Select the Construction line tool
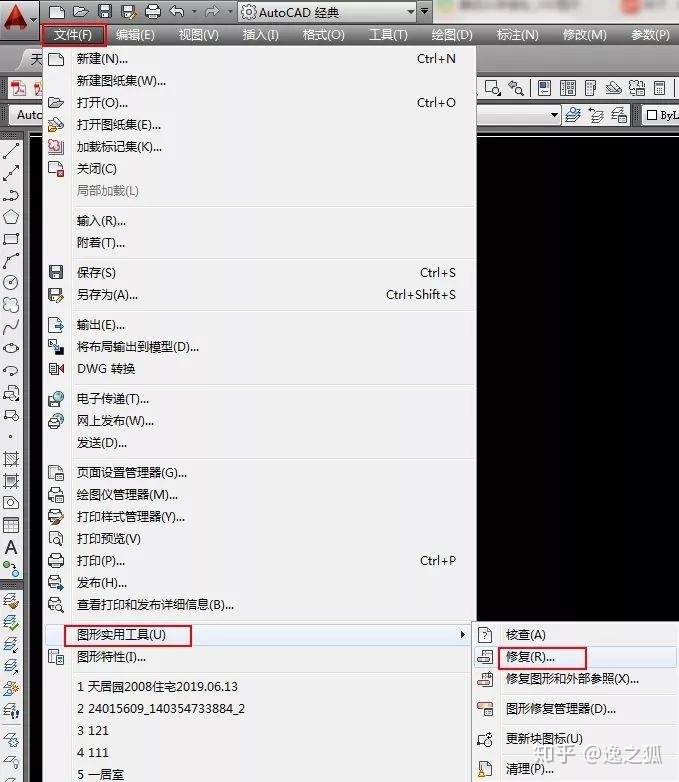679x782 pixels. 11,173
